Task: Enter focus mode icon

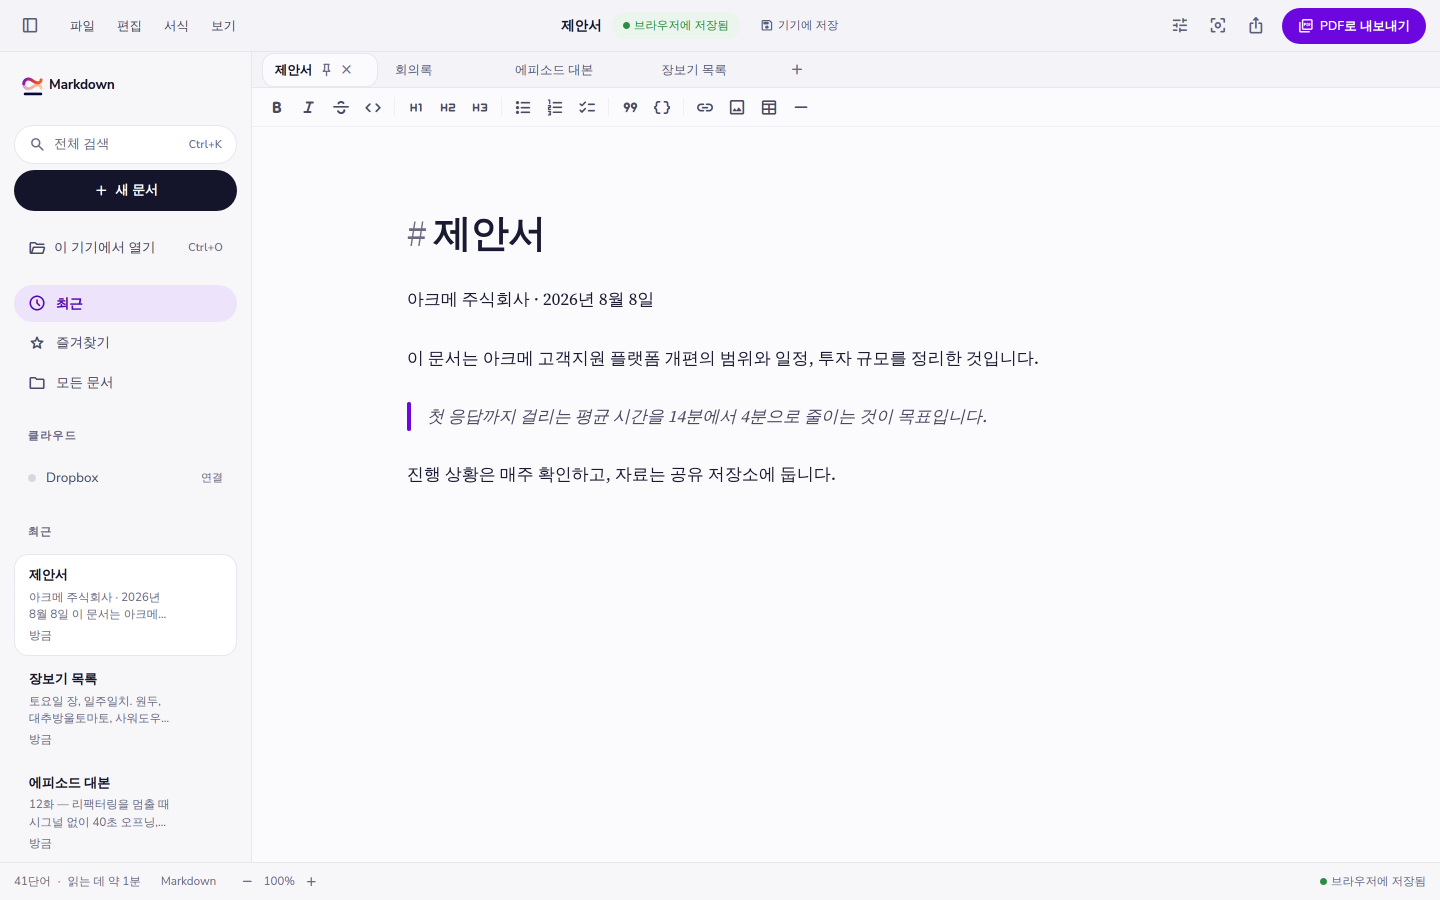Action: click(1218, 26)
